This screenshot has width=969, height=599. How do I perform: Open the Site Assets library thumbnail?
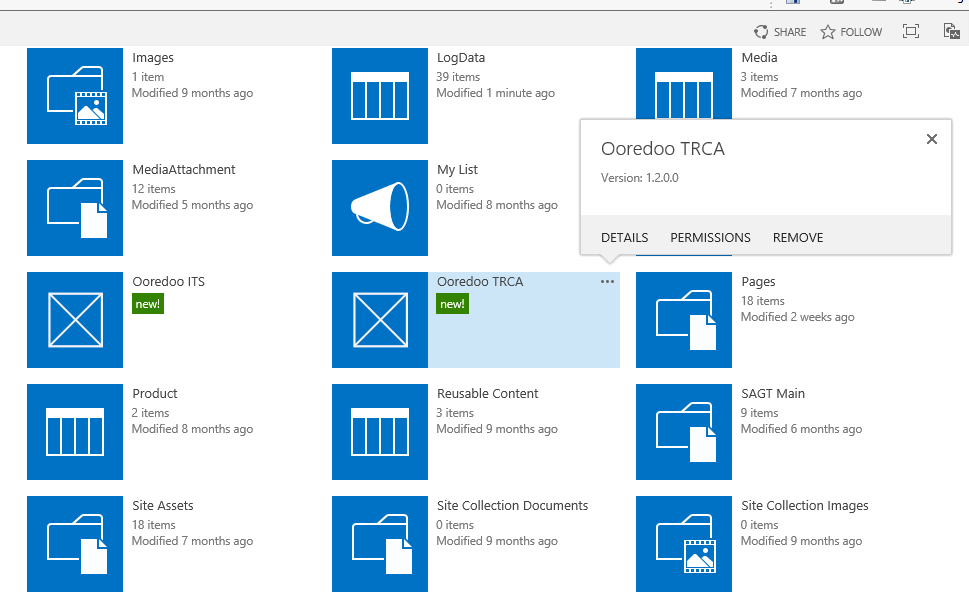pos(74,544)
